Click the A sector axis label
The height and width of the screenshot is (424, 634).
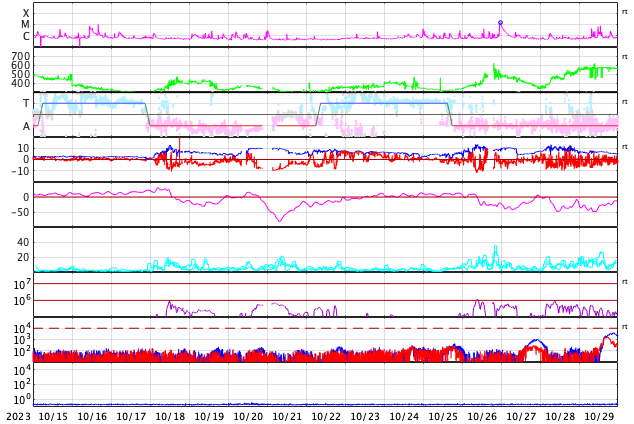pos(26,127)
